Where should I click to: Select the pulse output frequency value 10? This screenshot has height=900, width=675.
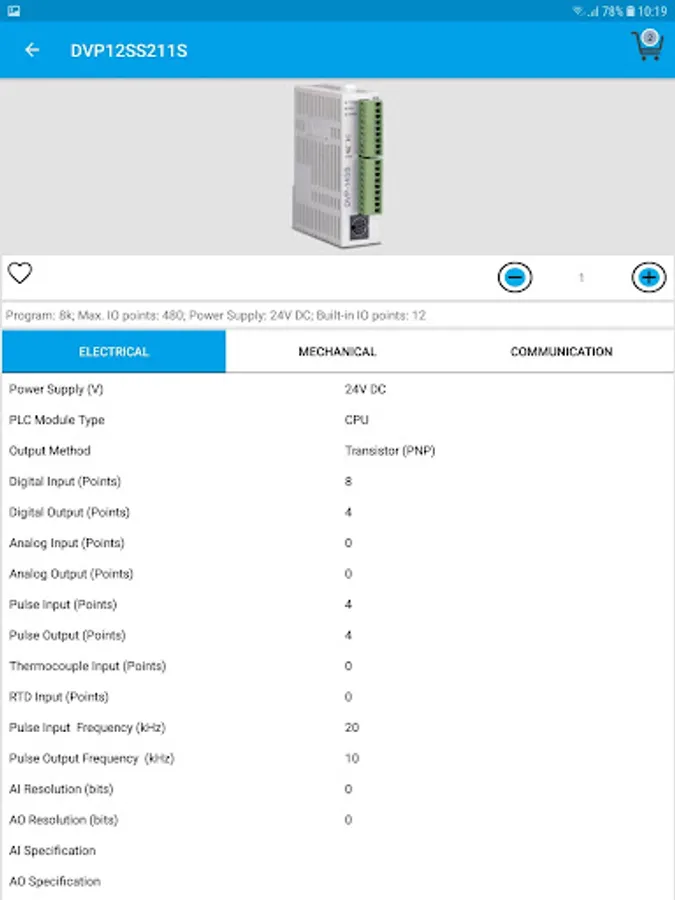352,758
